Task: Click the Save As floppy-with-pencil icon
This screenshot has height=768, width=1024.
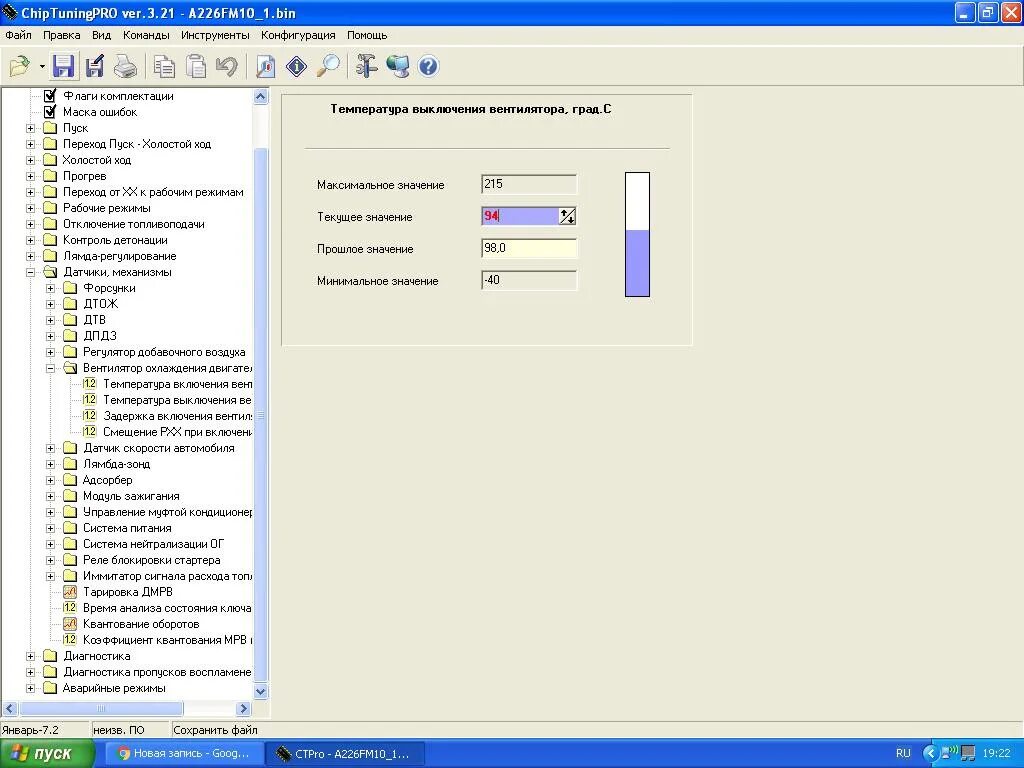Action: coord(95,66)
